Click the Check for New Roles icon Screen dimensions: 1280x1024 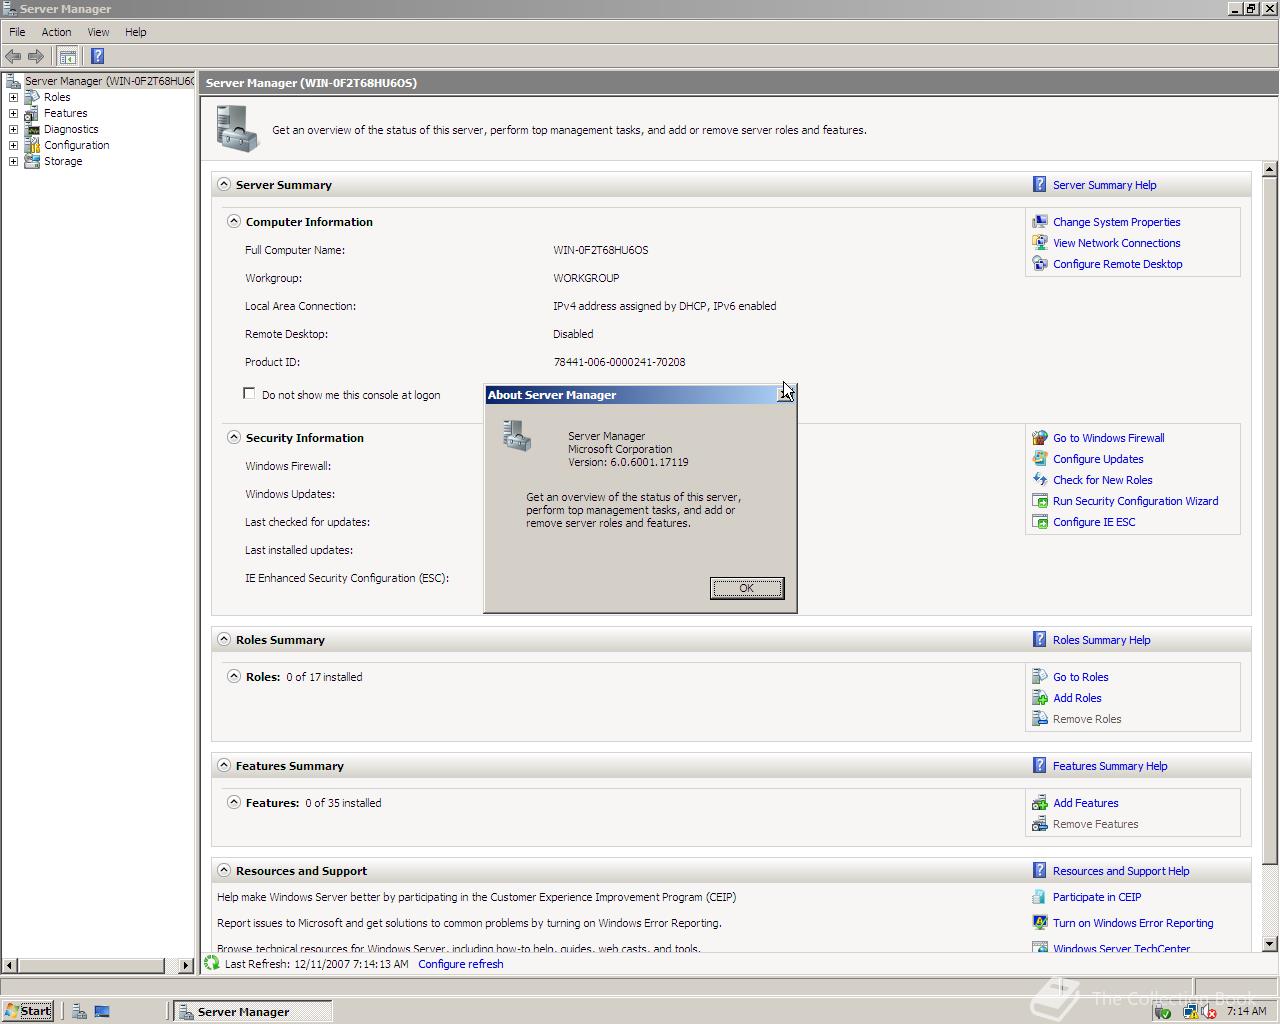tap(1040, 480)
